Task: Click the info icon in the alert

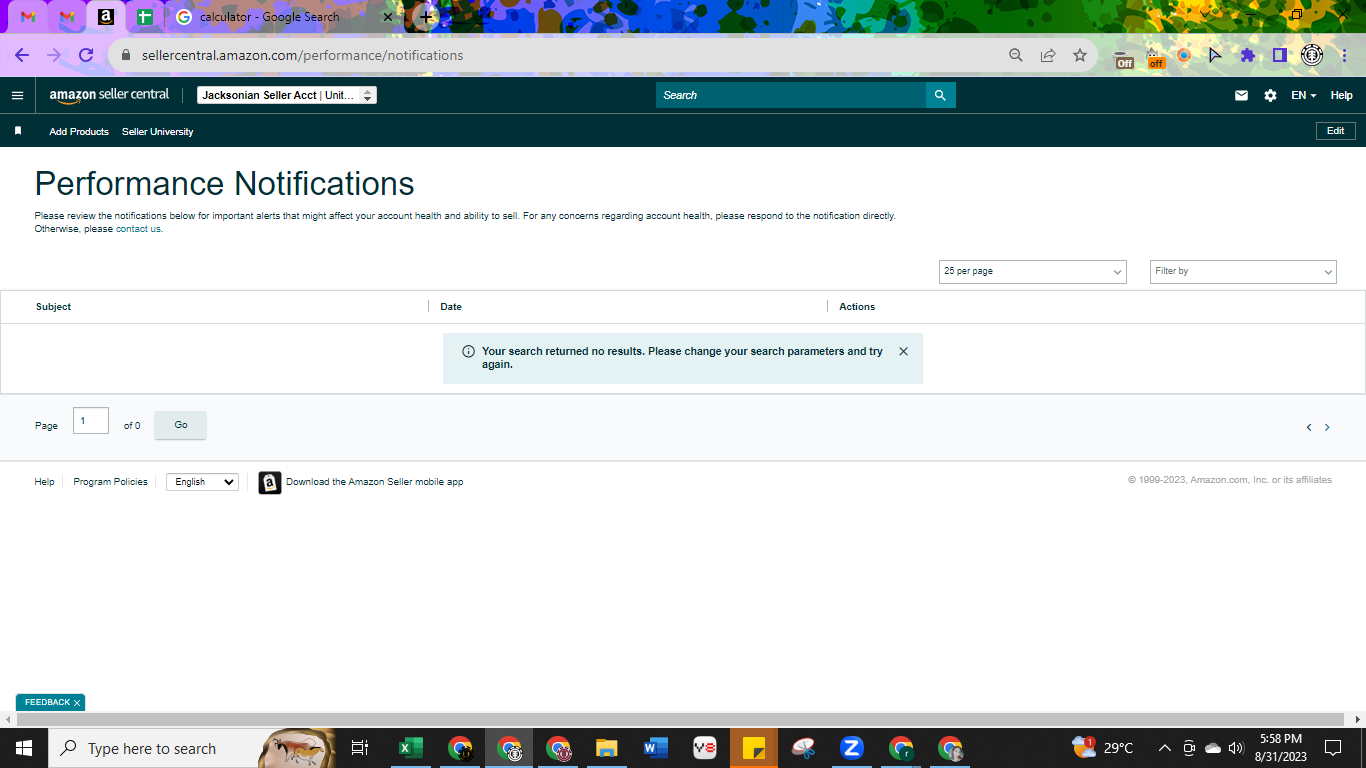Action: click(468, 352)
